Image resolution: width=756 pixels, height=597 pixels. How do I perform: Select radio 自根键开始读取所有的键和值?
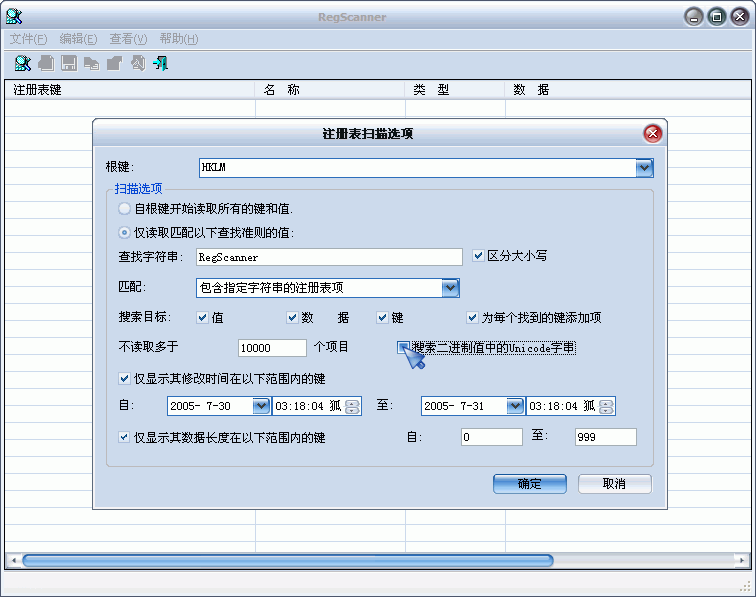click(x=124, y=209)
